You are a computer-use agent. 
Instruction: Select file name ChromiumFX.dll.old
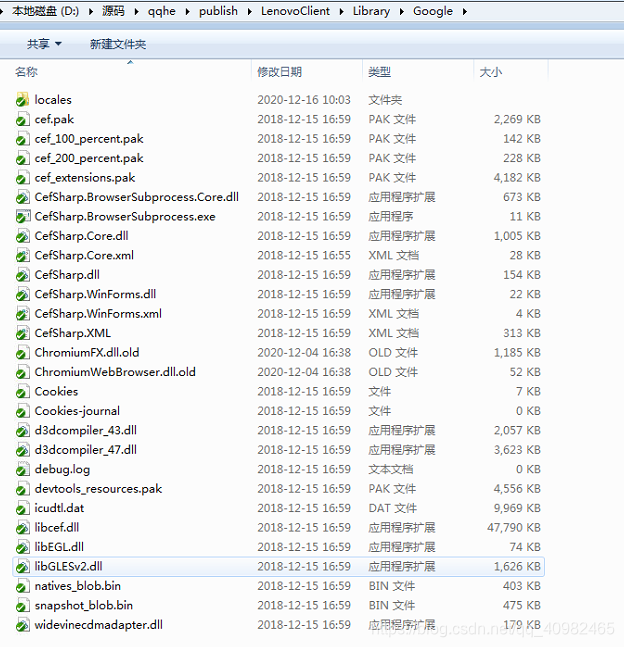[x=87, y=352]
